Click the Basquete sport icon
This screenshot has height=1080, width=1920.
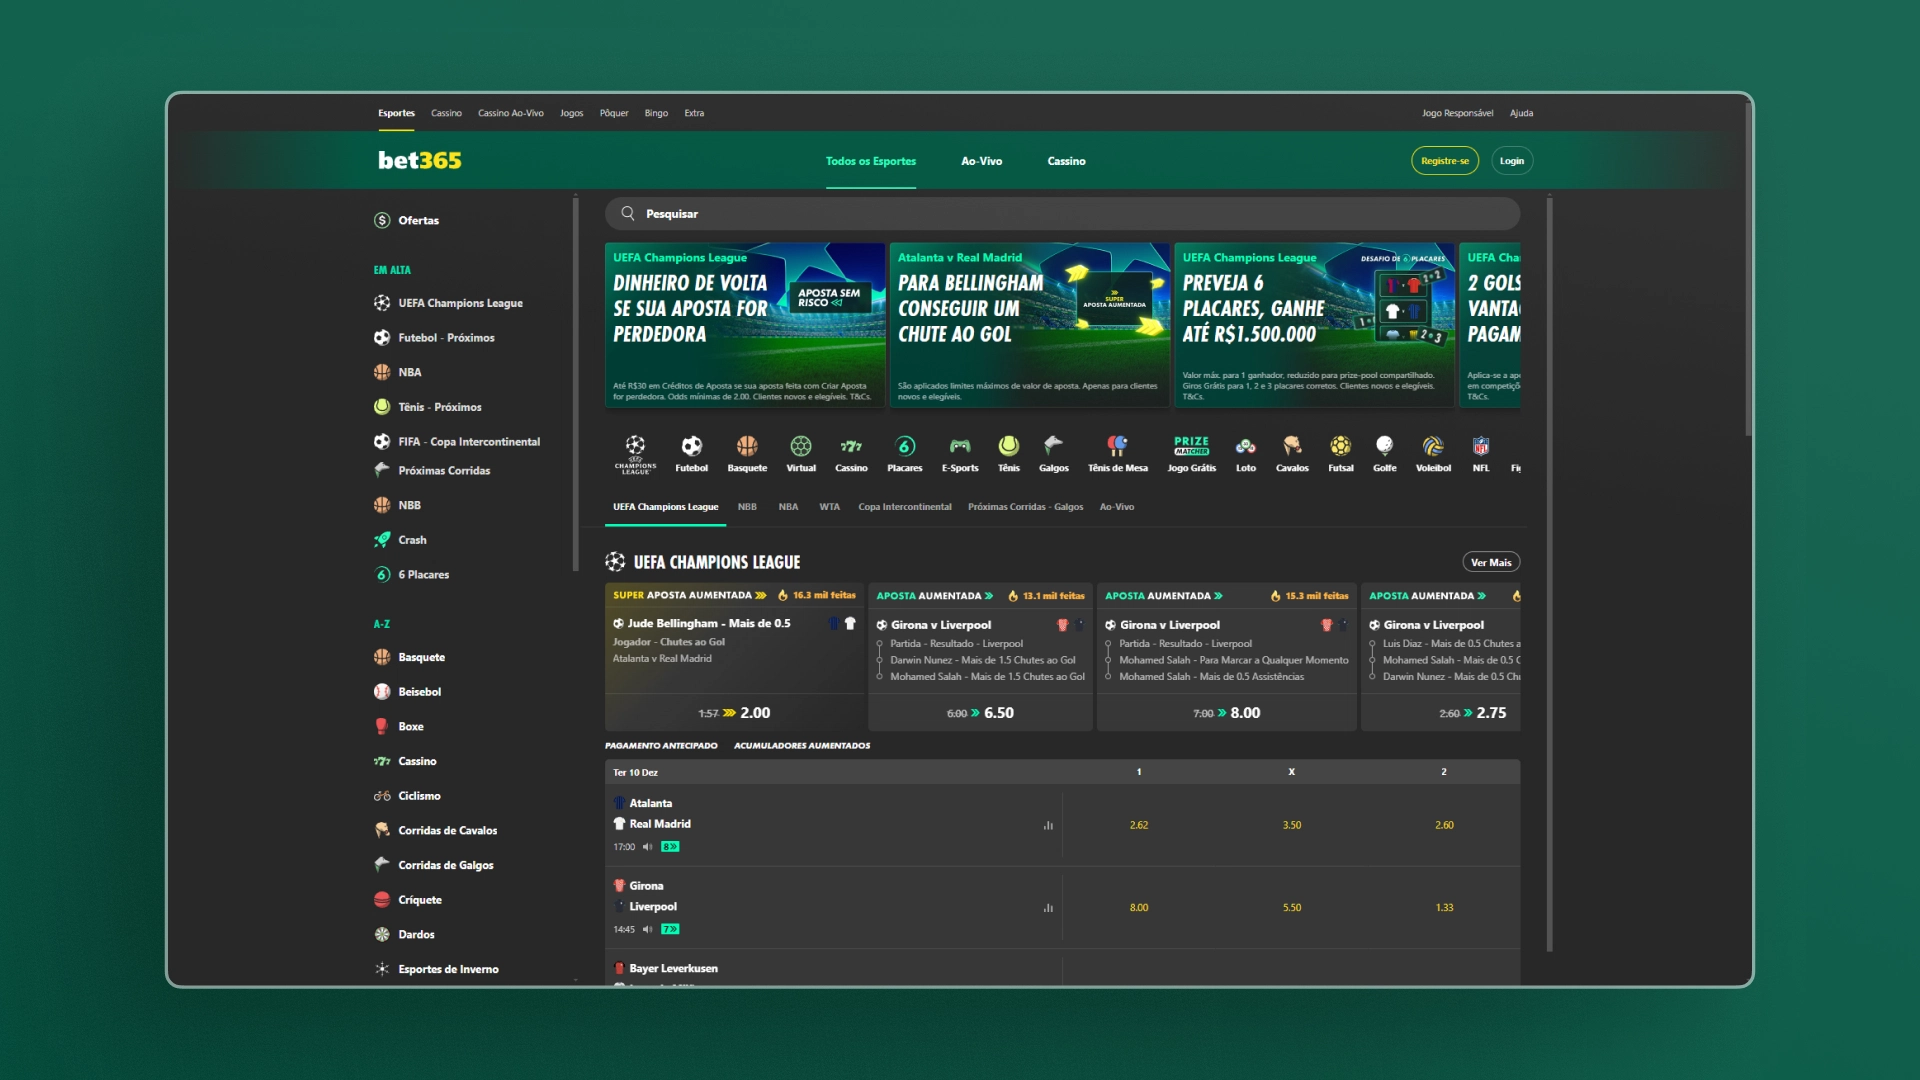(744, 452)
